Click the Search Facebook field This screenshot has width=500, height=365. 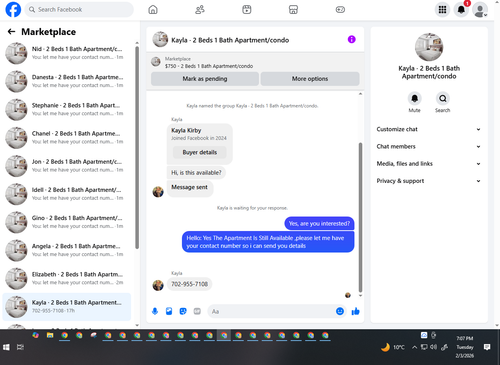pyautogui.click(x=79, y=10)
